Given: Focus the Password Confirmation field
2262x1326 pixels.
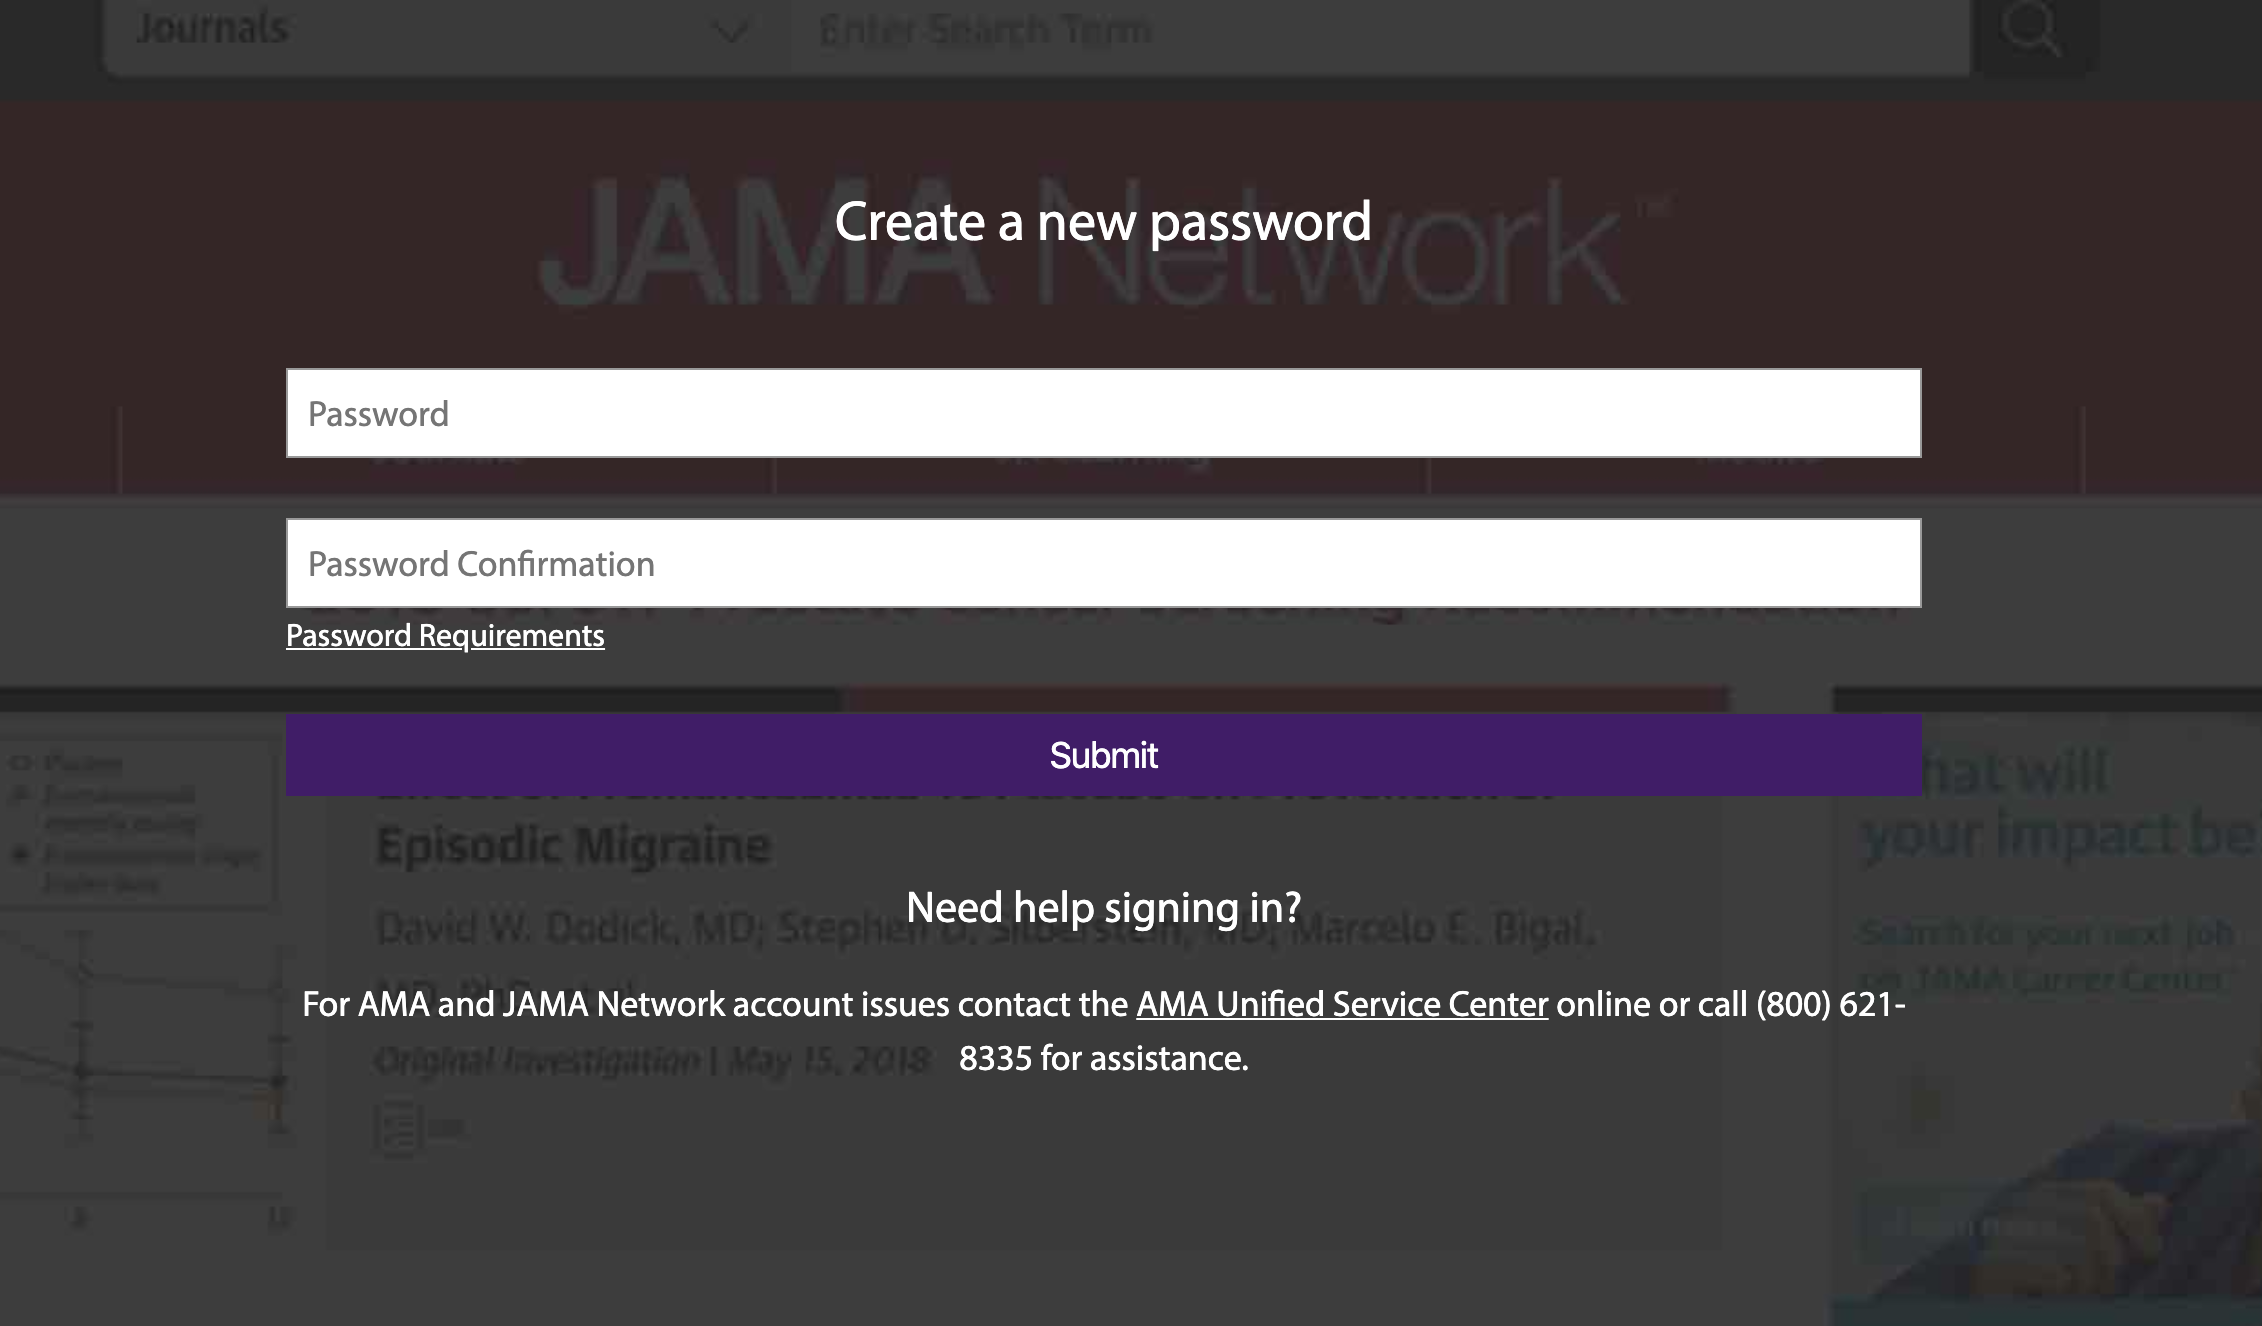Looking at the screenshot, I should [x=1103, y=563].
